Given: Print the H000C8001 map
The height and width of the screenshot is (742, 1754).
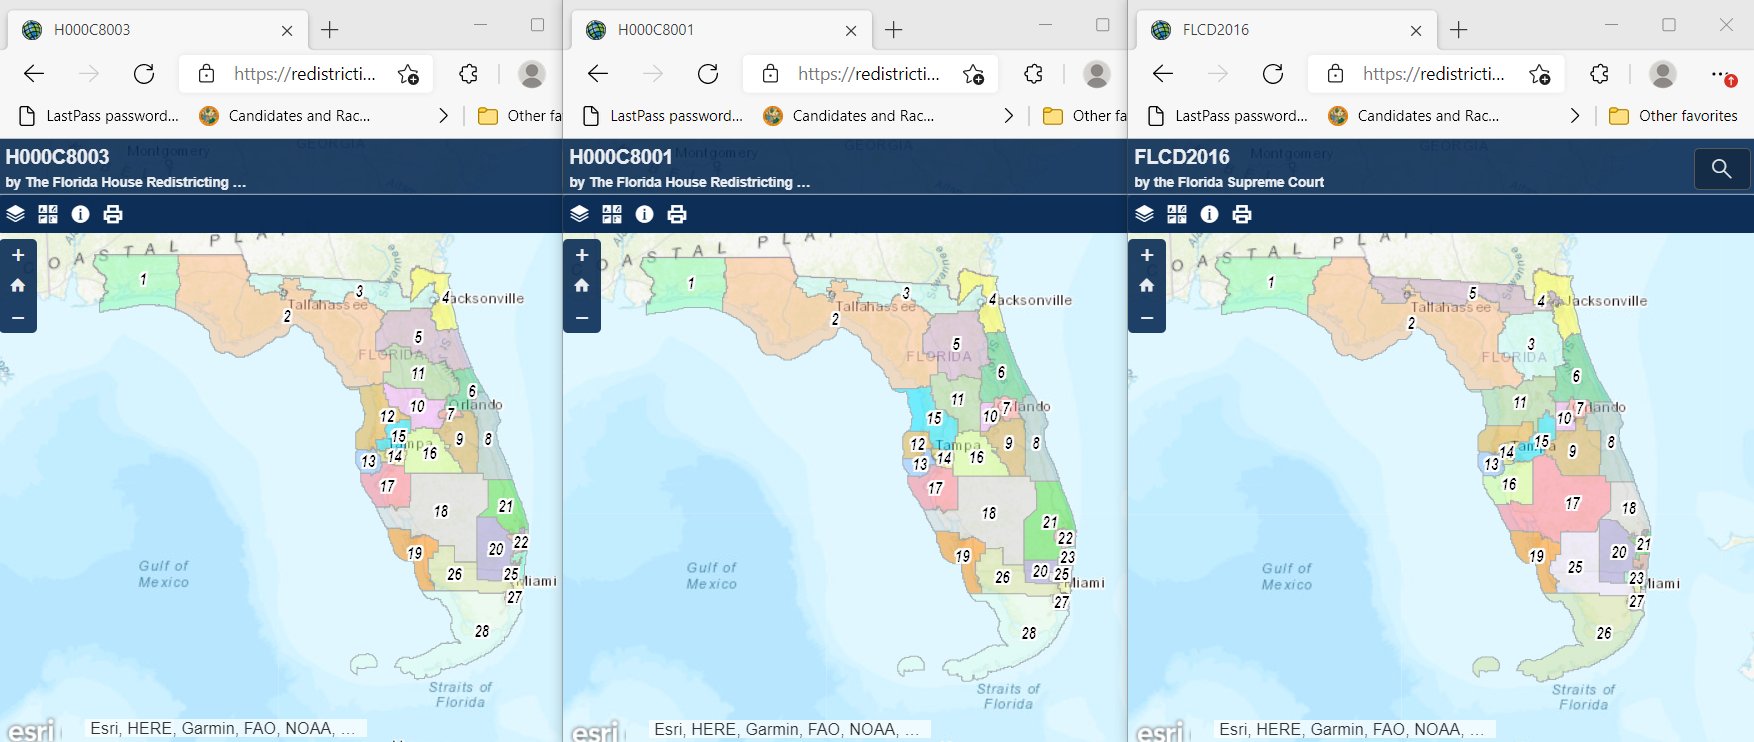Looking at the screenshot, I should tap(677, 214).
